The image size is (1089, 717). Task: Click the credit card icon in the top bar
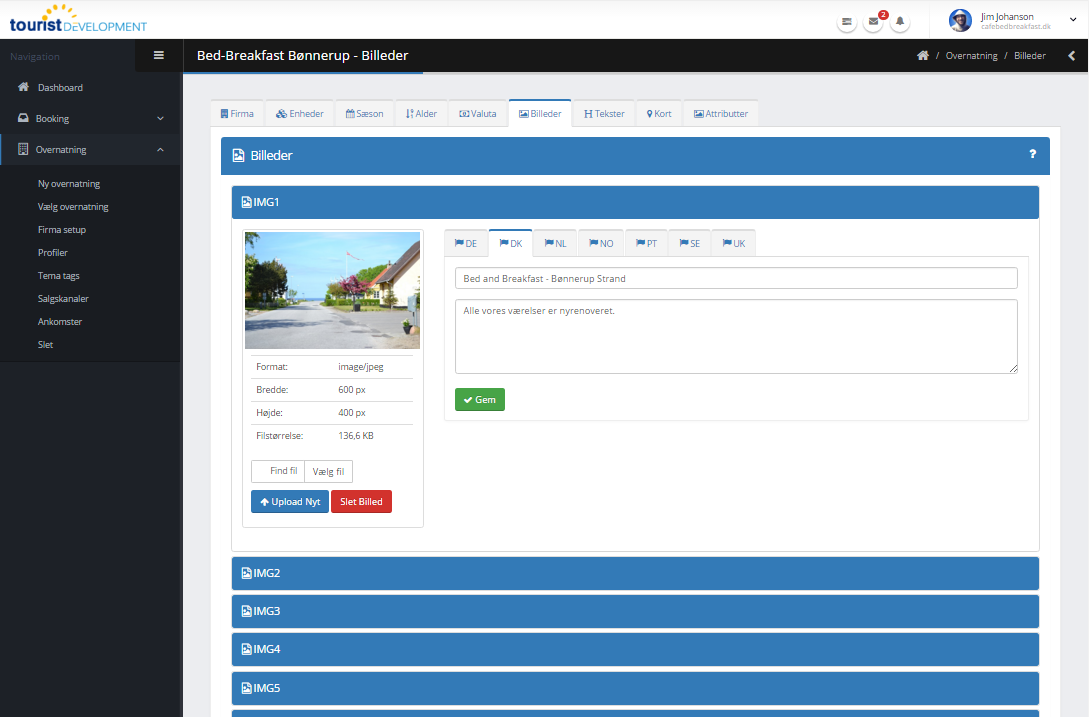847,21
